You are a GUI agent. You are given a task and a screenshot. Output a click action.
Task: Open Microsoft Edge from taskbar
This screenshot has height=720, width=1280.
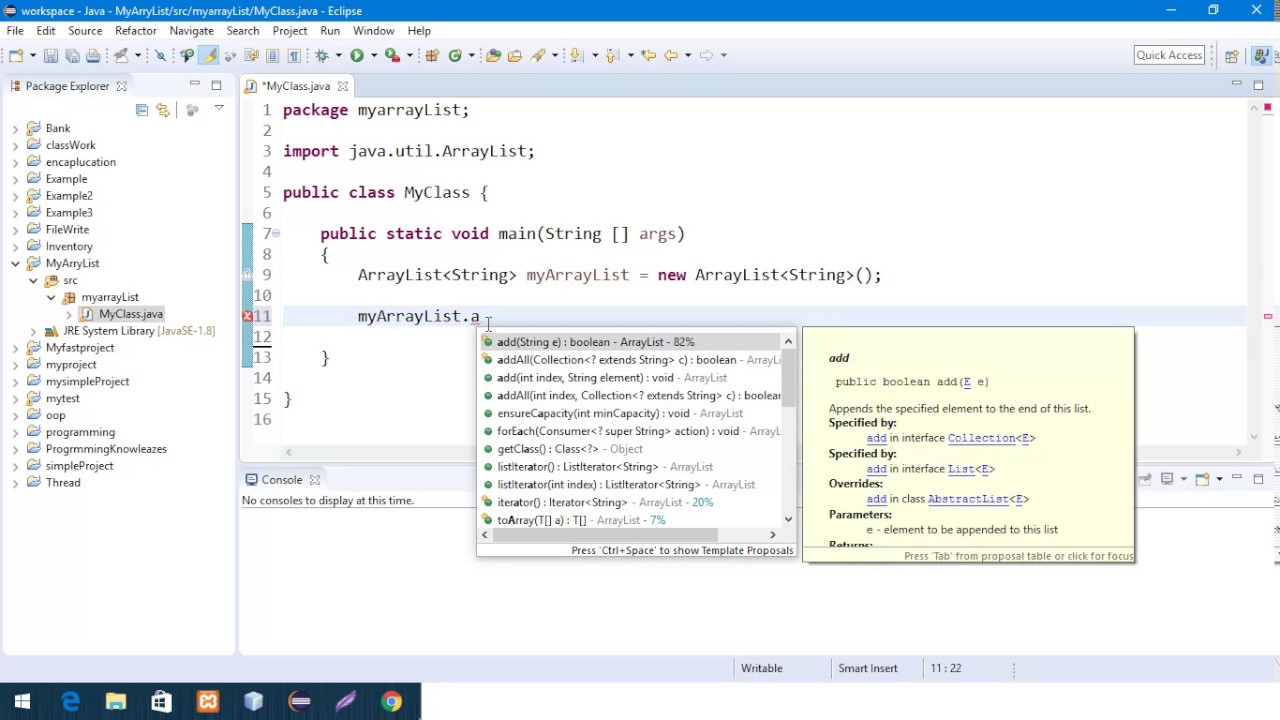click(70, 702)
